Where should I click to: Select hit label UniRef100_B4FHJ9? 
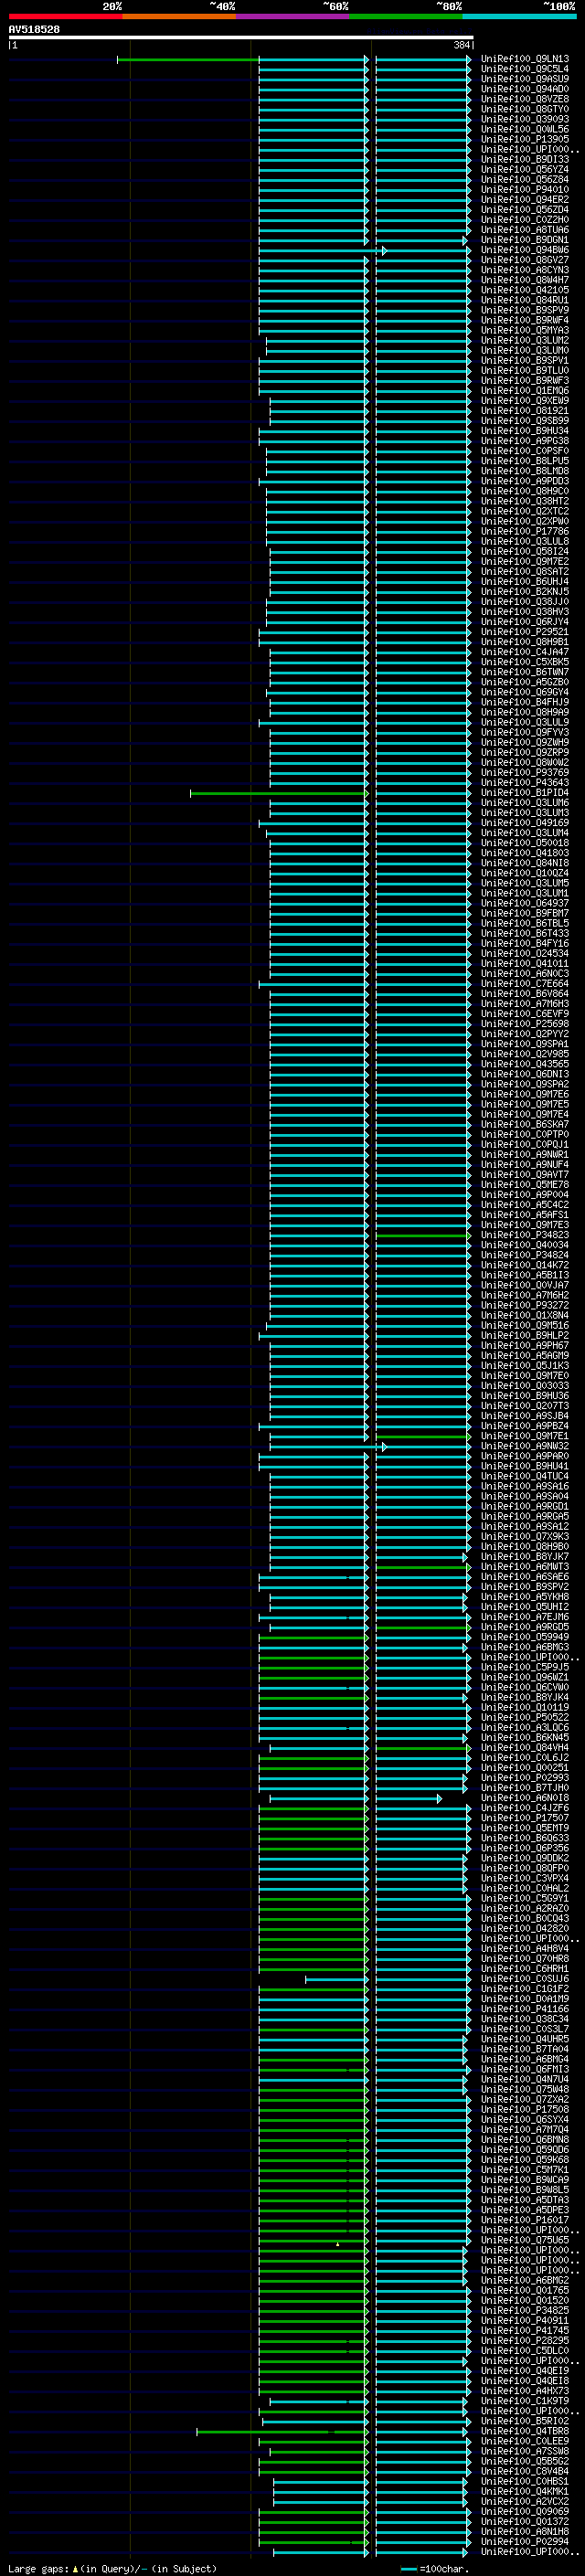pos(524,702)
